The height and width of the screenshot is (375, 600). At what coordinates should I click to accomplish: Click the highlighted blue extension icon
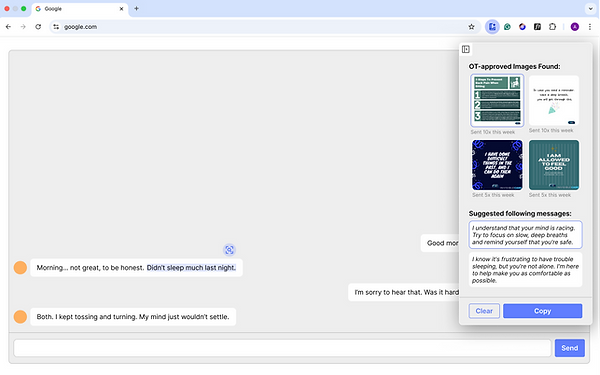[492, 27]
